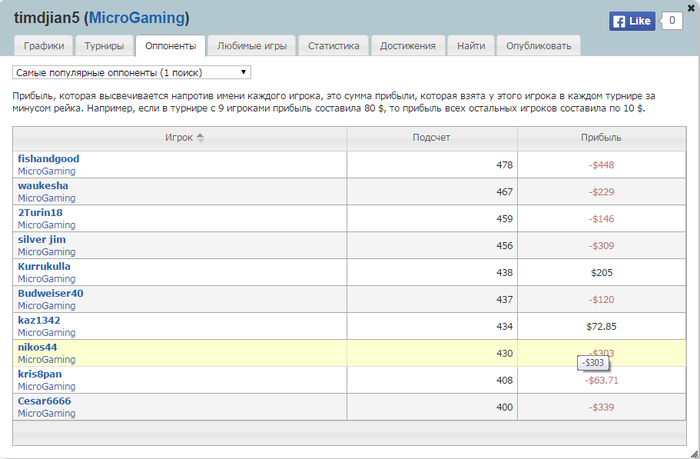Click the profit value $205
This screenshot has width=700, height=459.
point(602,272)
